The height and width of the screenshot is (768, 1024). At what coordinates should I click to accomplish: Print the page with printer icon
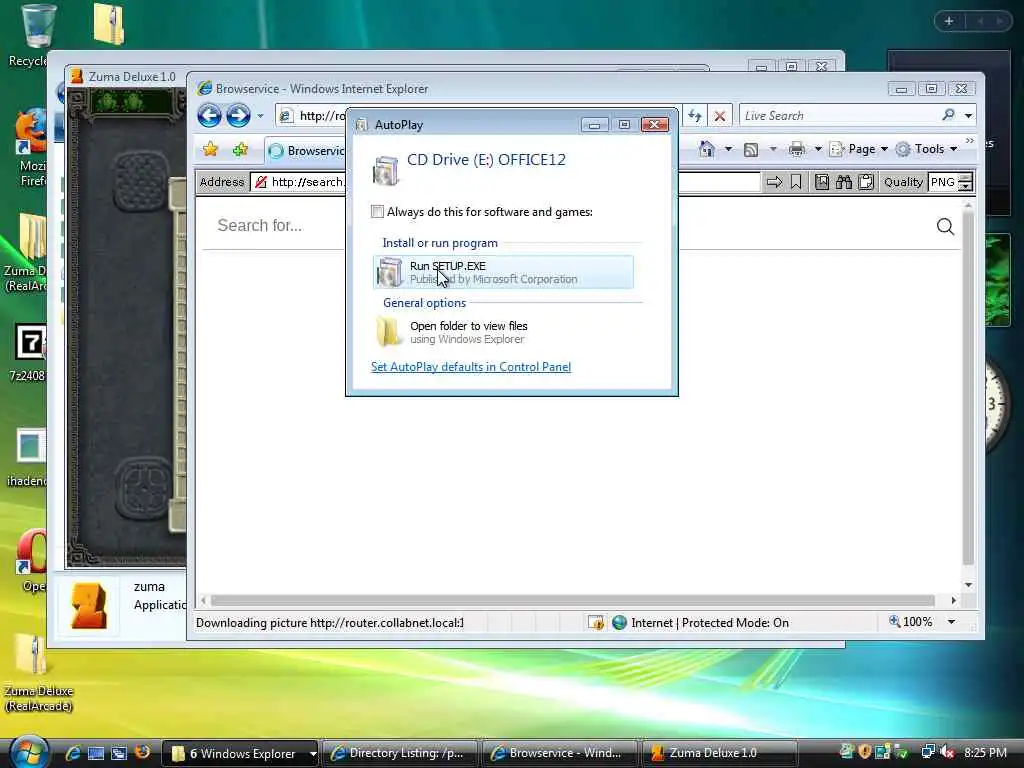[797, 150]
